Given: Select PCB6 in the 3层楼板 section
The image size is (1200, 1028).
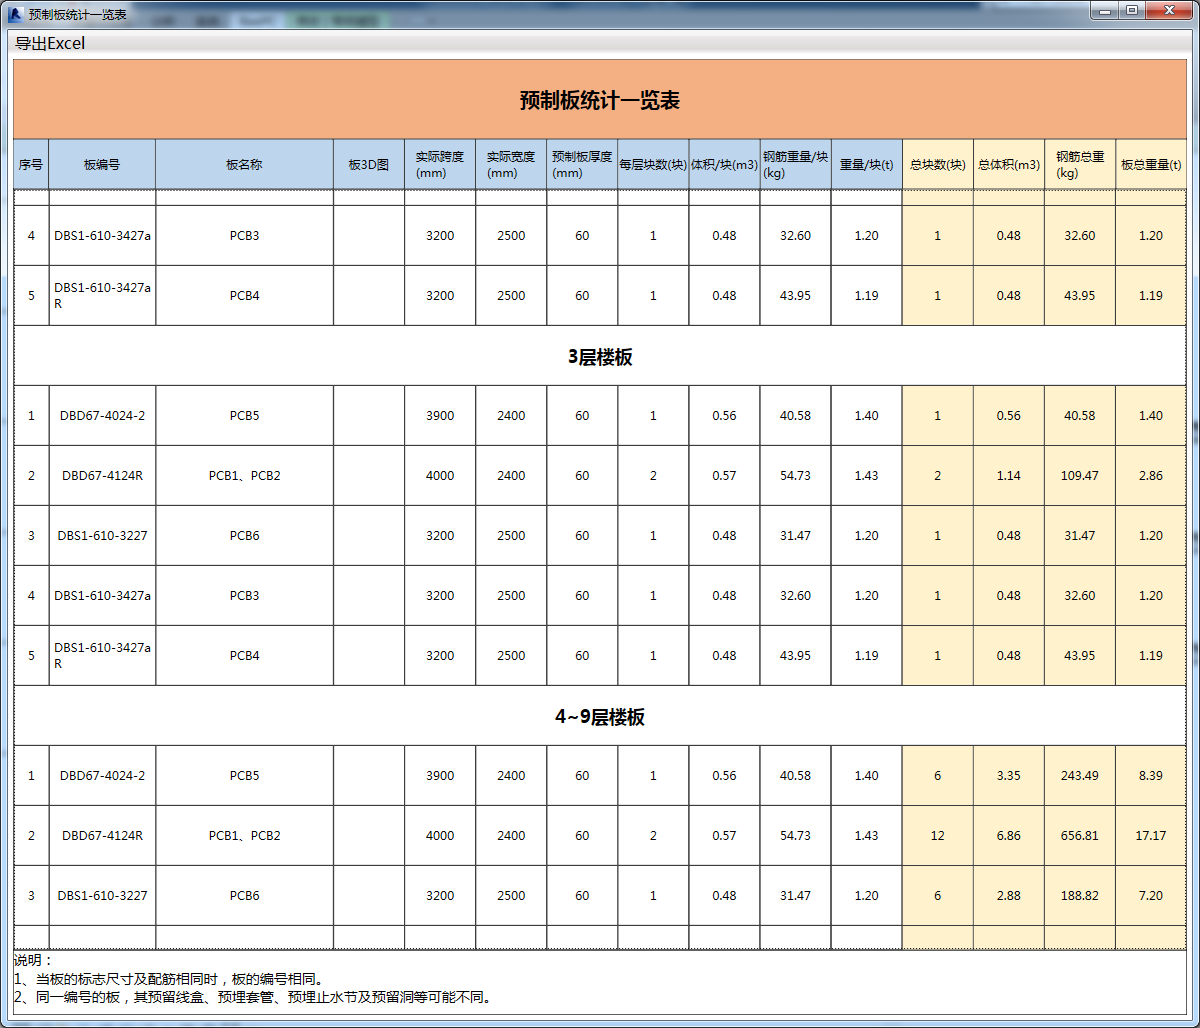Looking at the screenshot, I should [244, 536].
